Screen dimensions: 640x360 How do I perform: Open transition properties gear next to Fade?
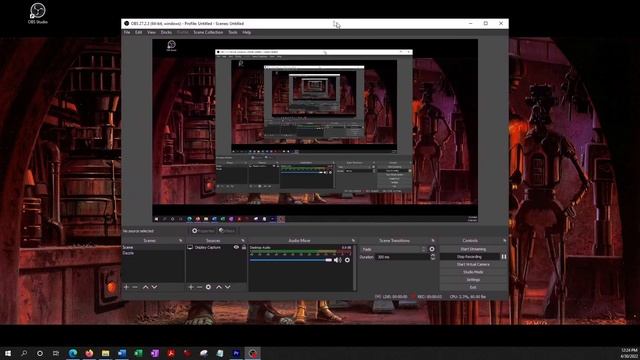432,249
